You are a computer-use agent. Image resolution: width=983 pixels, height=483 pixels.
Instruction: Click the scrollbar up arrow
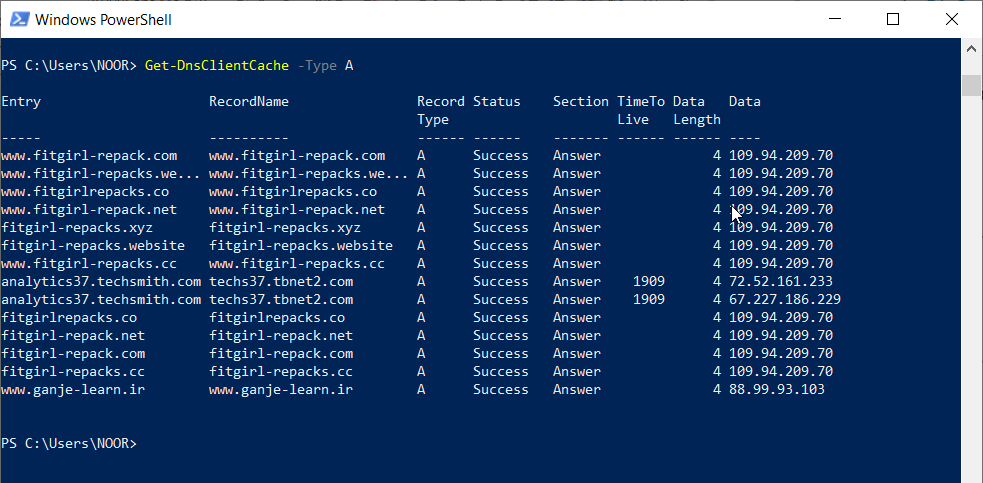(972, 48)
